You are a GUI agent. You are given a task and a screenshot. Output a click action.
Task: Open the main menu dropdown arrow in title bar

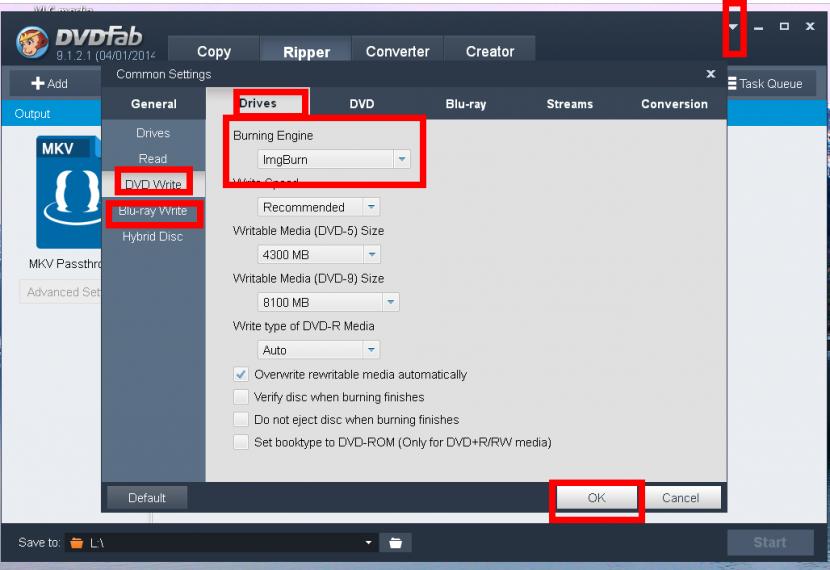point(733,27)
